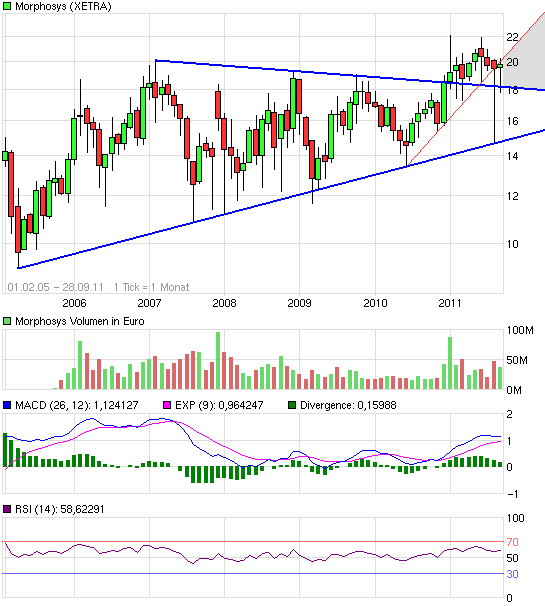Click the dark green Divergence legend swatch

point(292,405)
